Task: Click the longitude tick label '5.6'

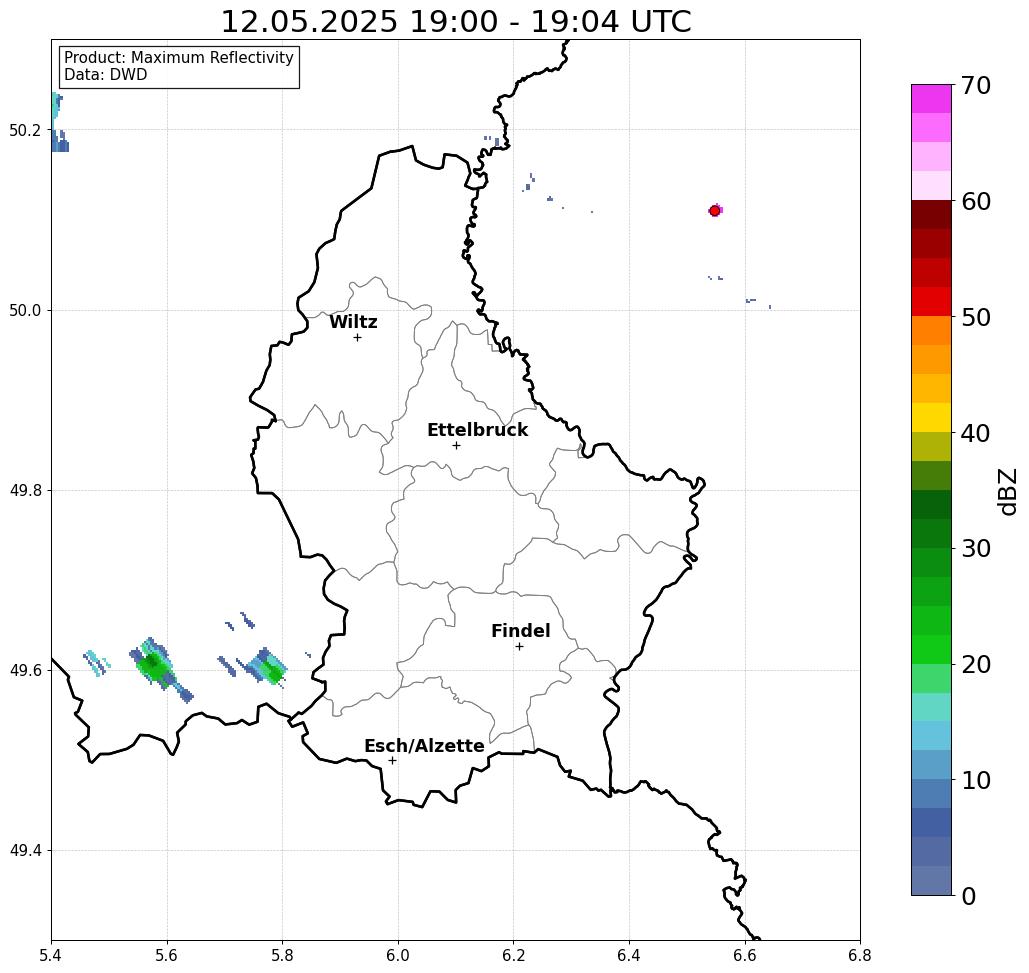Action: coord(167,955)
